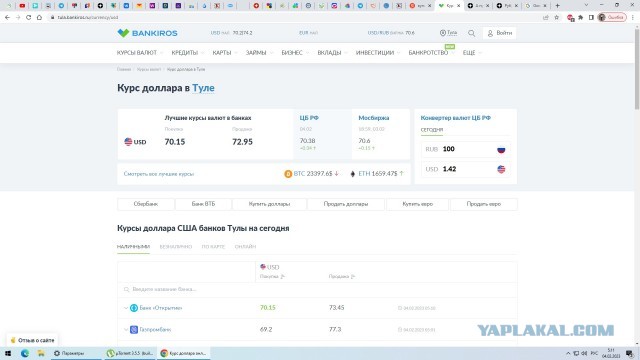Click the share page icon in the address bar
This screenshot has height=360, width=640.
tap(546, 18)
